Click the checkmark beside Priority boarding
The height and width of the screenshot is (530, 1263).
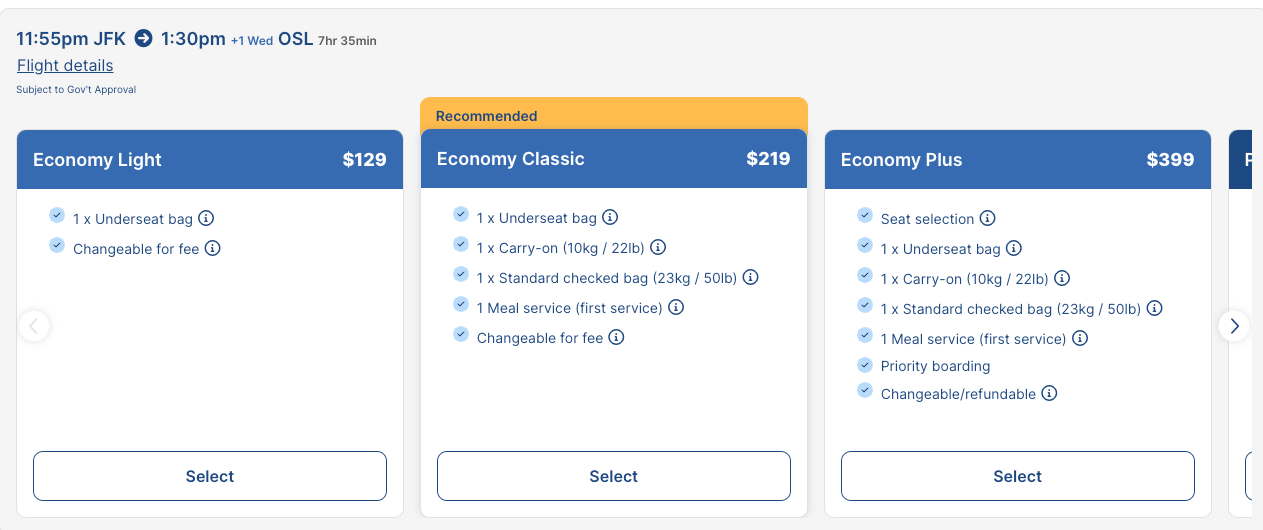pyautogui.click(x=865, y=365)
